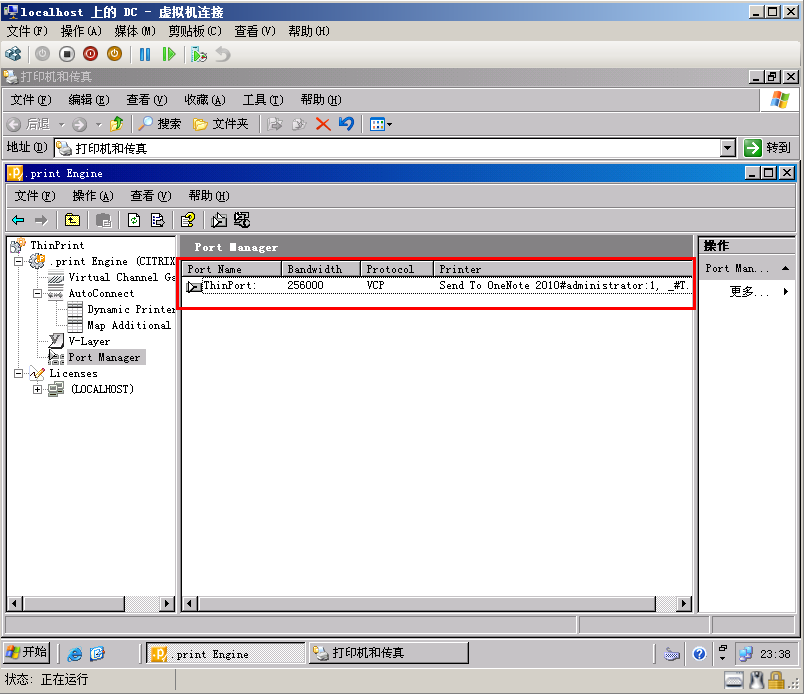The image size is (804, 694).
Task: Click the red Shut Down VM icon
Action: pyautogui.click(x=90, y=54)
